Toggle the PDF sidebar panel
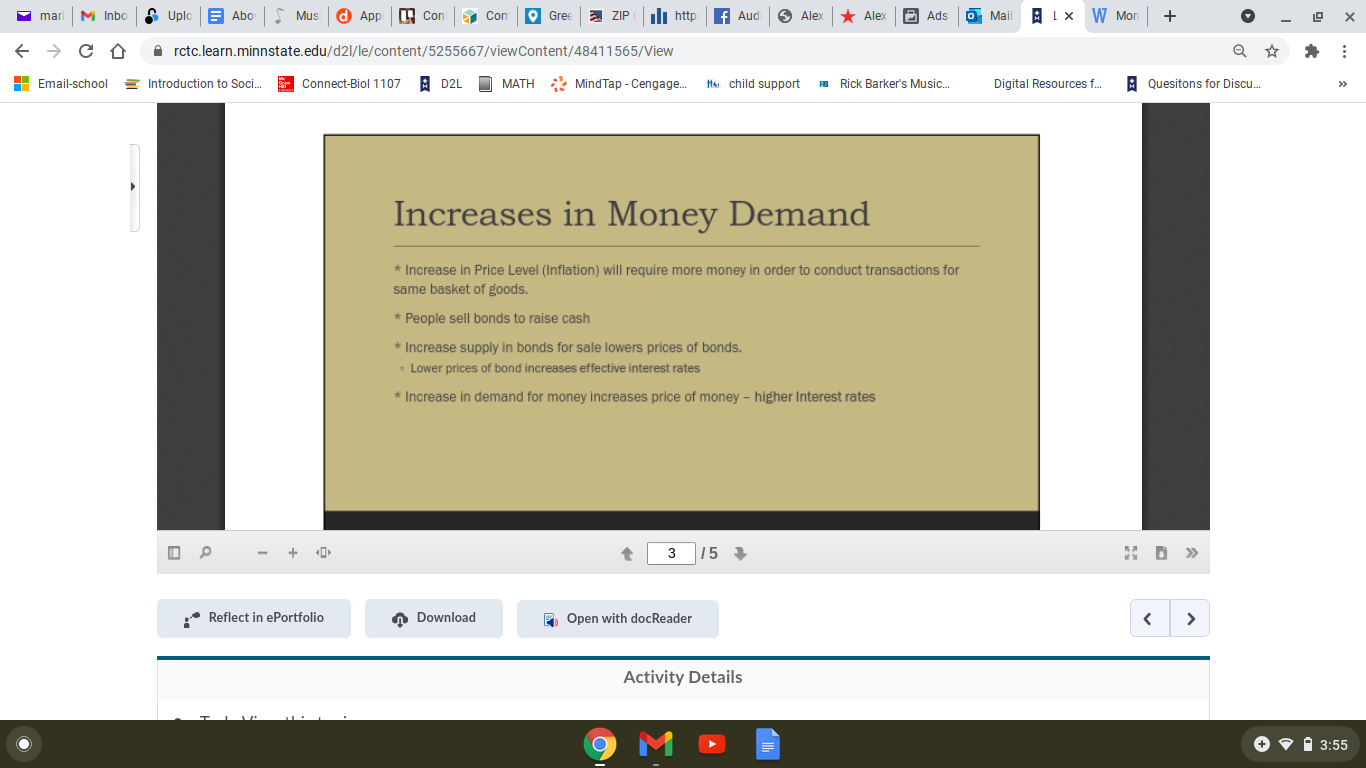1366x768 pixels. (173, 552)
